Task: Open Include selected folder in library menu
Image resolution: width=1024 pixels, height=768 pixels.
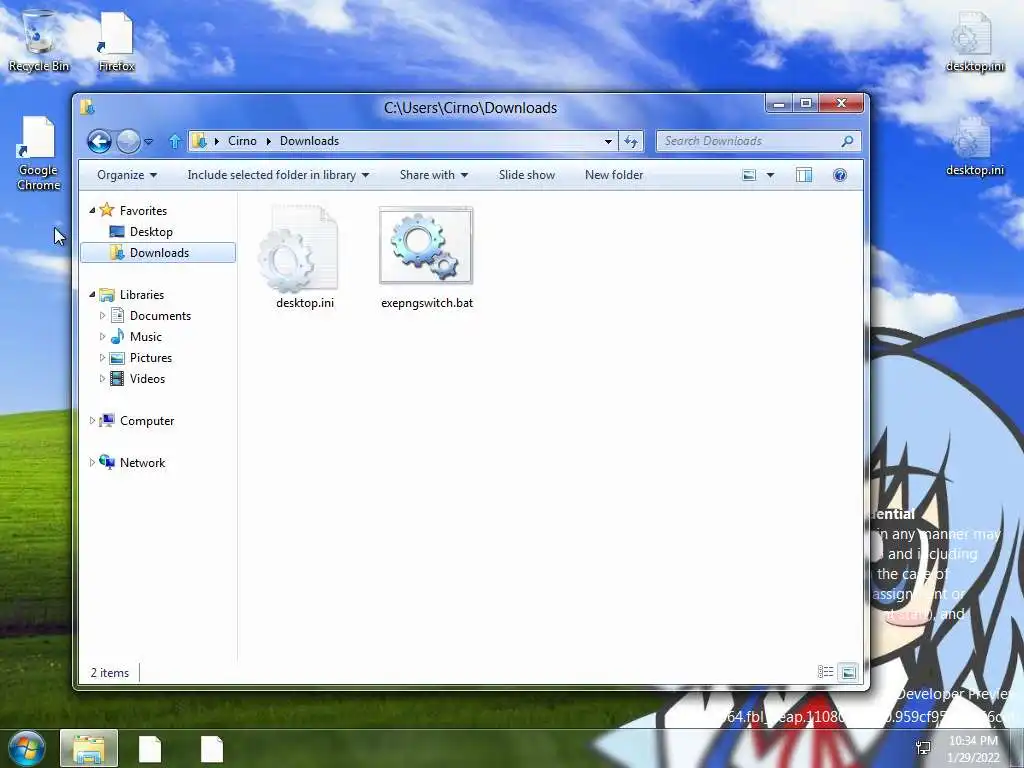Action: pyautogui.click(x=278, y=175)
